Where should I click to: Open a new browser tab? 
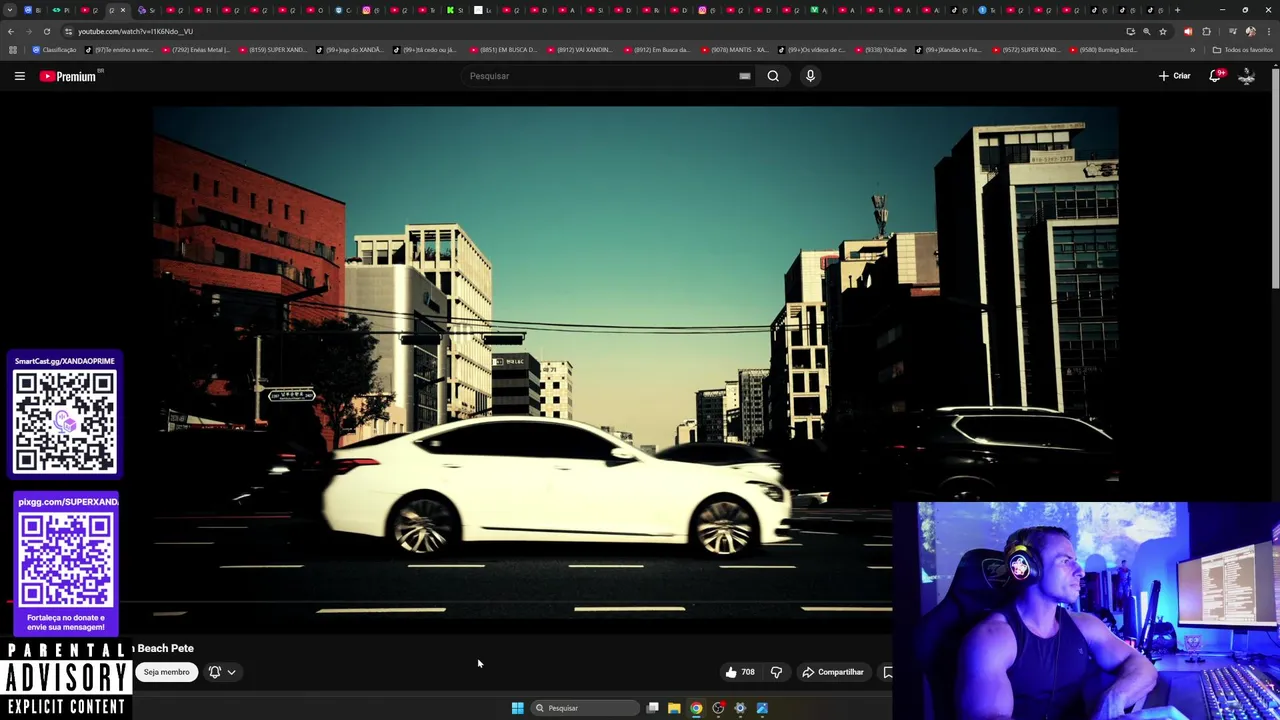pos(1177,10)
